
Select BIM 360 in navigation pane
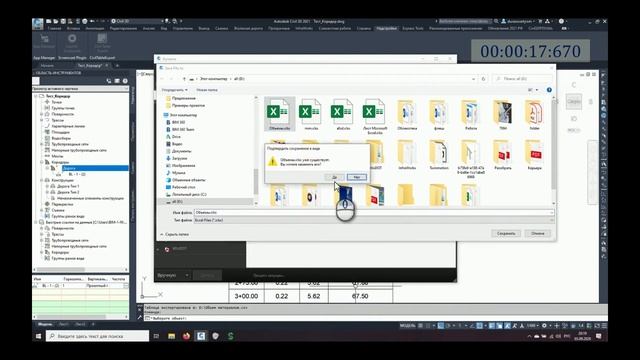tap(176, 122)
